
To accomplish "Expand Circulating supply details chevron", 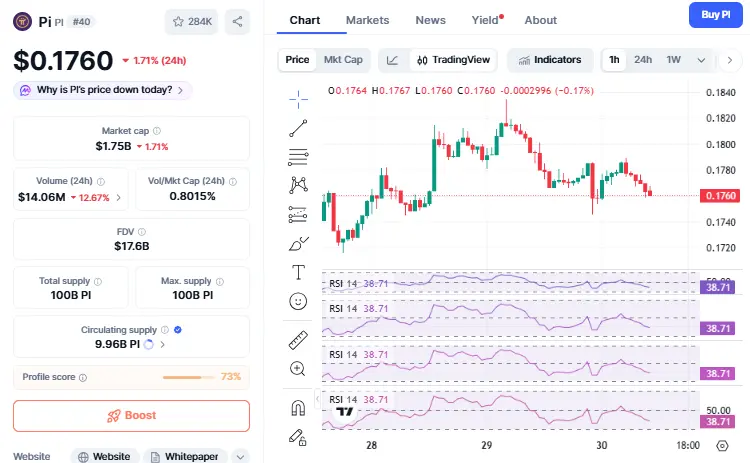I will click(x=163, y=344).
